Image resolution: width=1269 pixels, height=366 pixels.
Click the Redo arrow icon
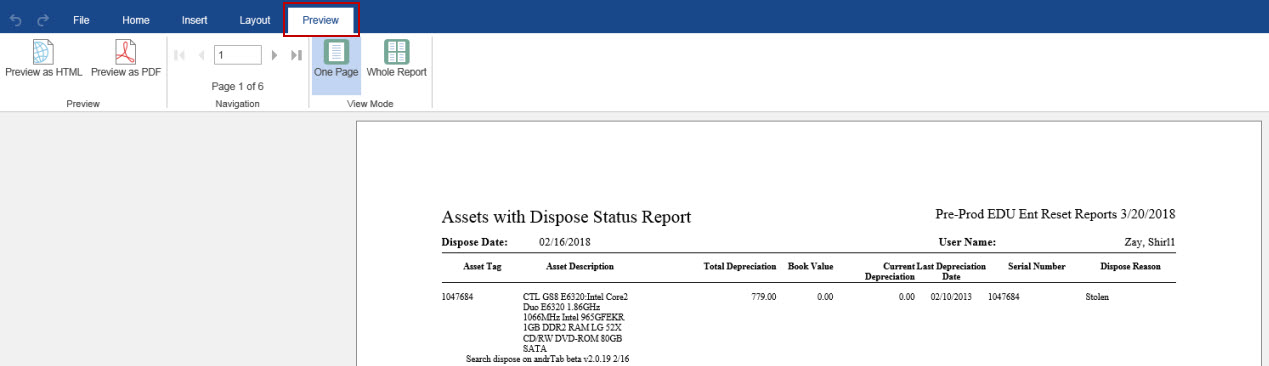[x=43, y=20]
